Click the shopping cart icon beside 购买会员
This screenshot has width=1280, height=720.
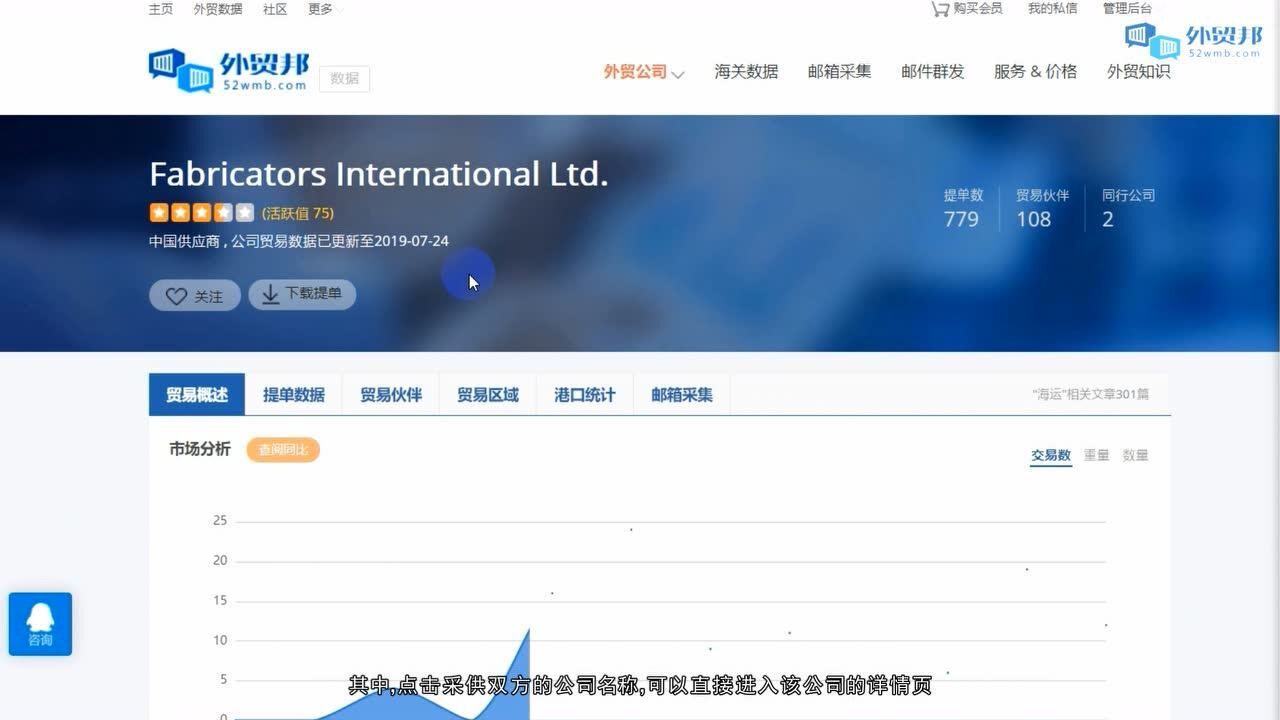tap(938, 8)
